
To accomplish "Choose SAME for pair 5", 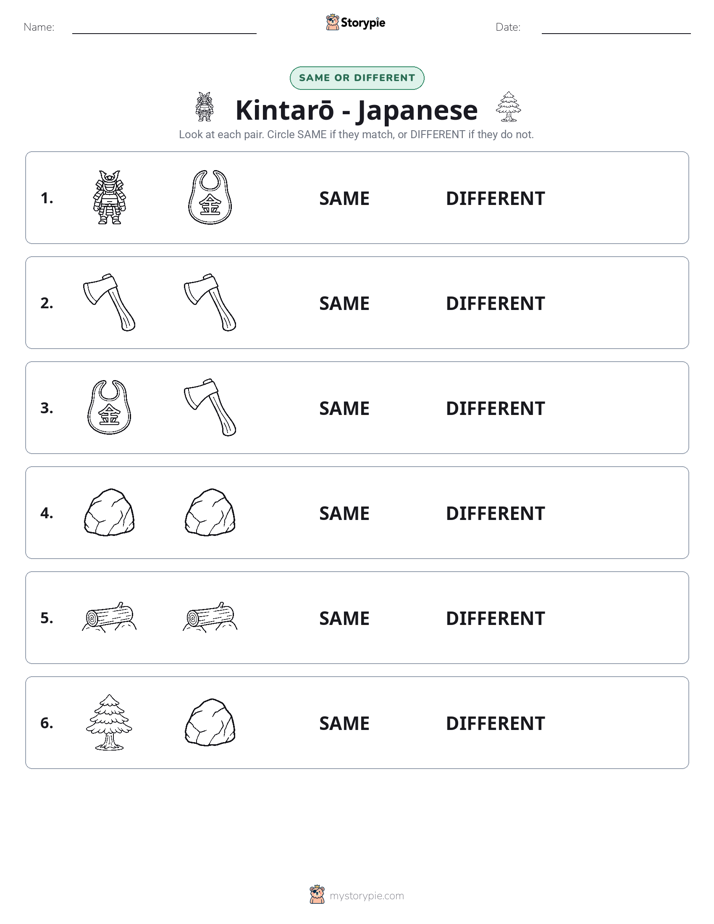I will pyautogui.click(x=344, y=618).
